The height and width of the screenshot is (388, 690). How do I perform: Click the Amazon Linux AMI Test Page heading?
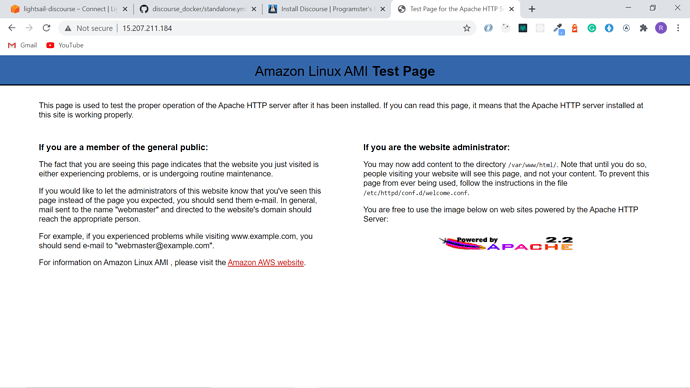345,71
